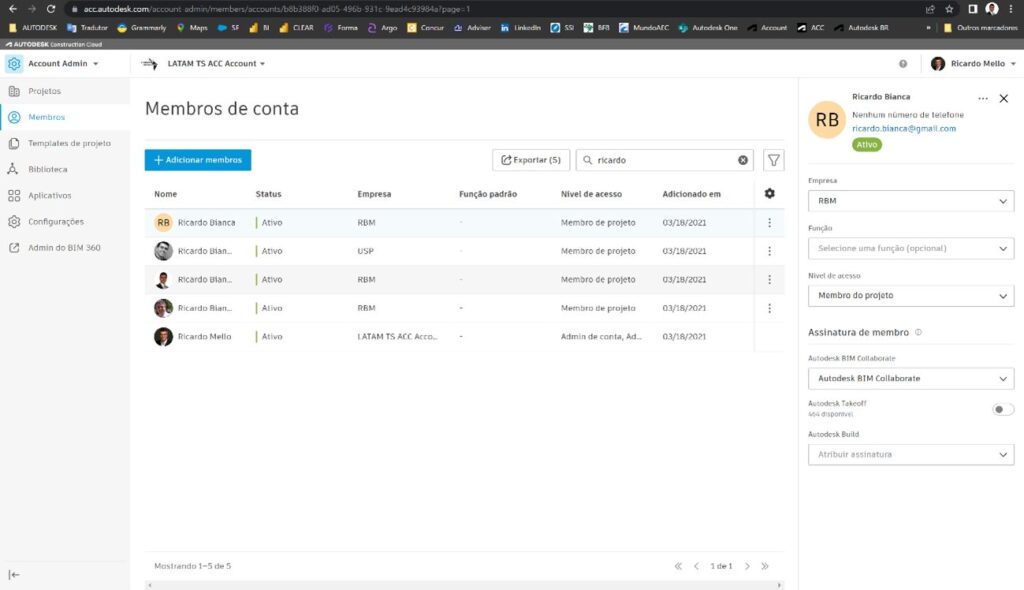The image size is (1024, 590).
Task: Click the LATAM TS ACC Acco... company cell
Action: pyautogui.click(x=397, y=336)
